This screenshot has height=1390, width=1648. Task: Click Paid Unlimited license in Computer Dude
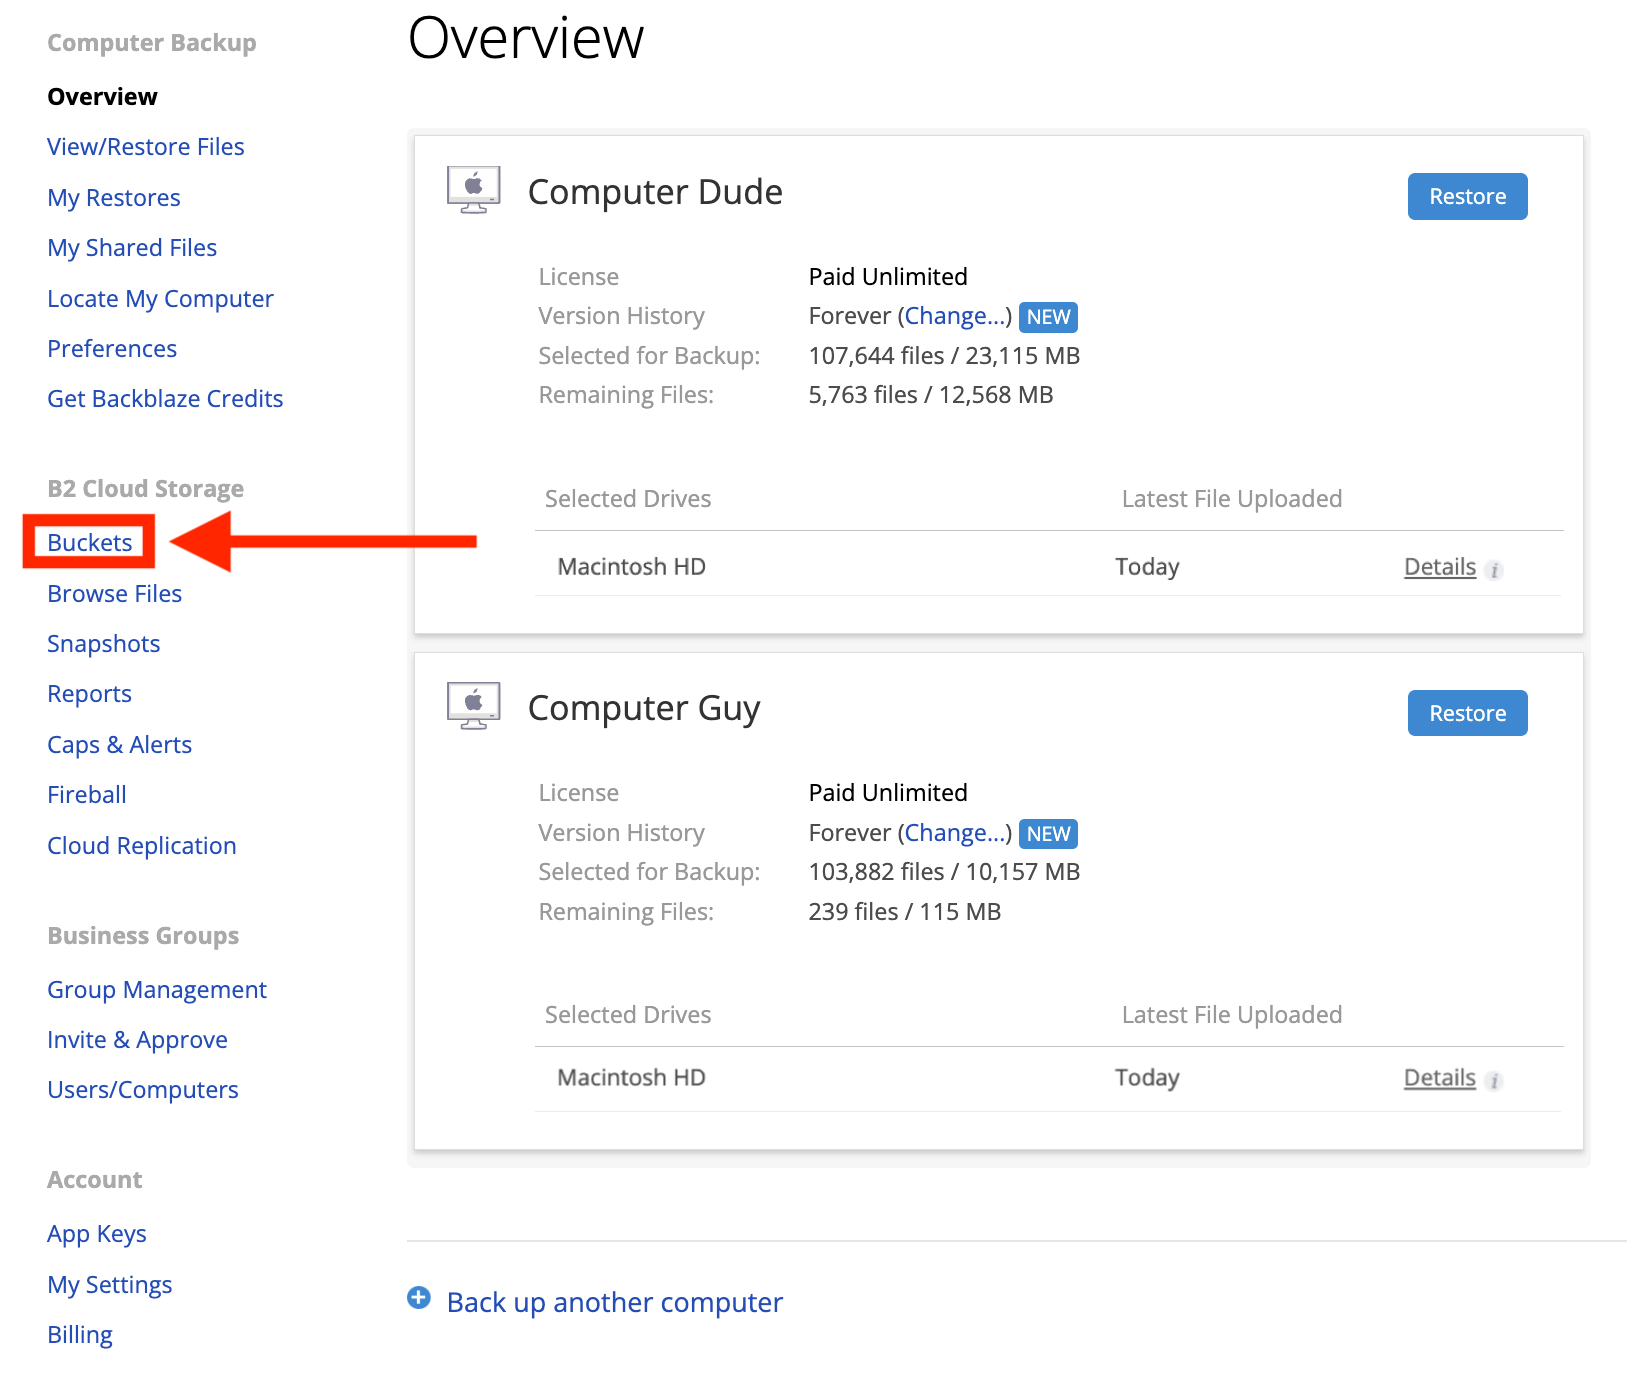(x=888, y=277)
